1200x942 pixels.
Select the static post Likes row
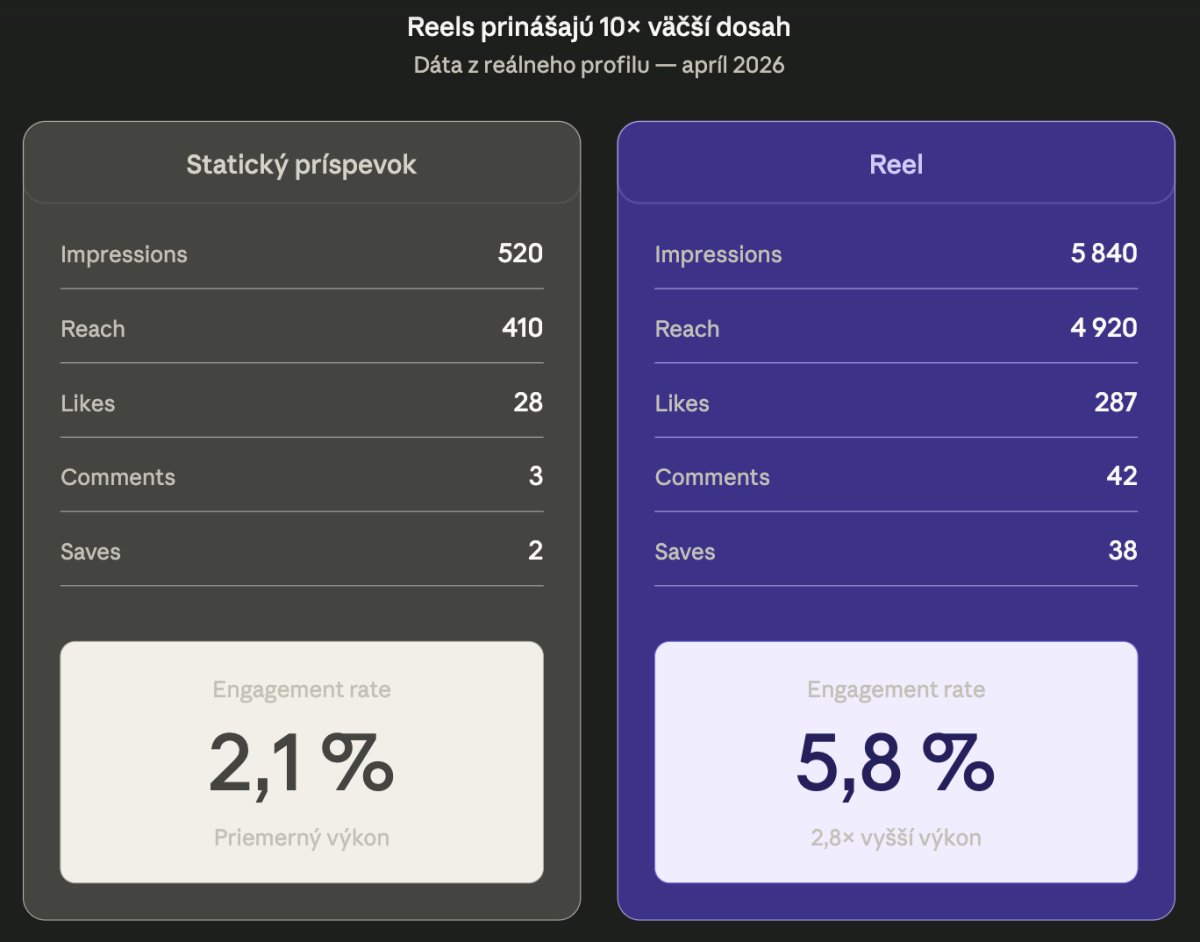(301, 403)
